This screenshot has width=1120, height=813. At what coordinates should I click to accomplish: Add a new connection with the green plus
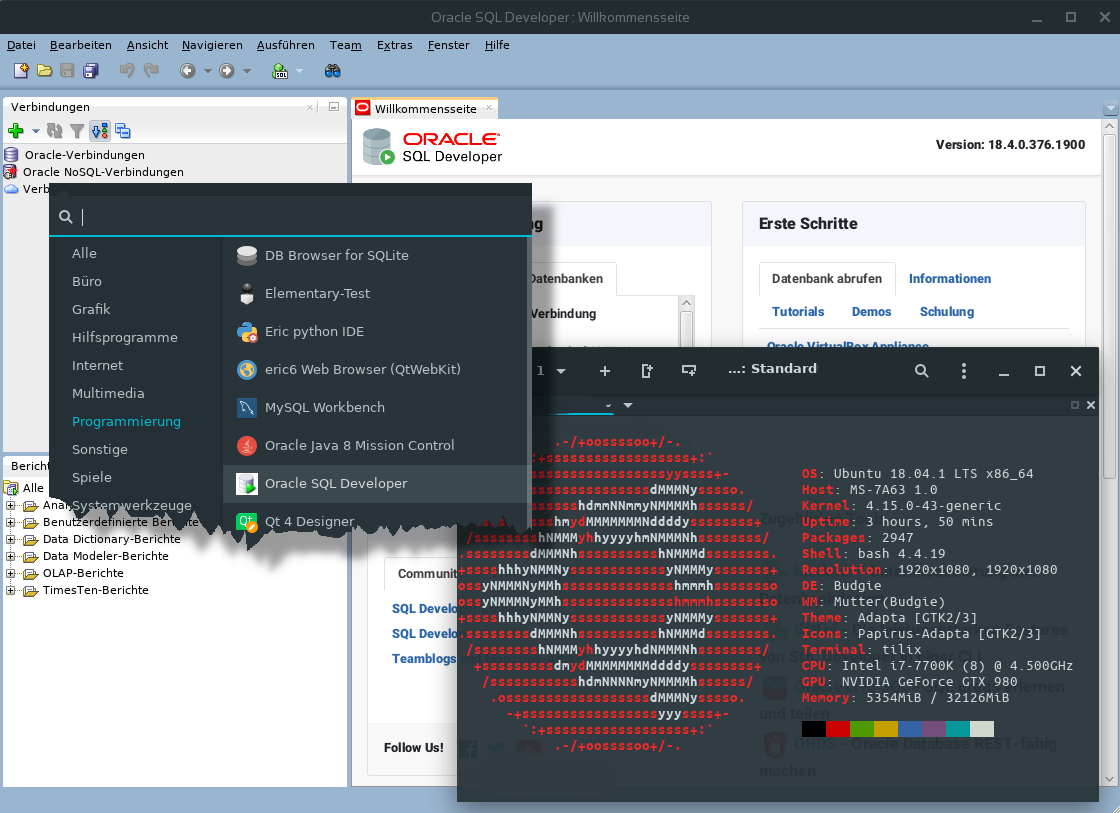(16, 131)
